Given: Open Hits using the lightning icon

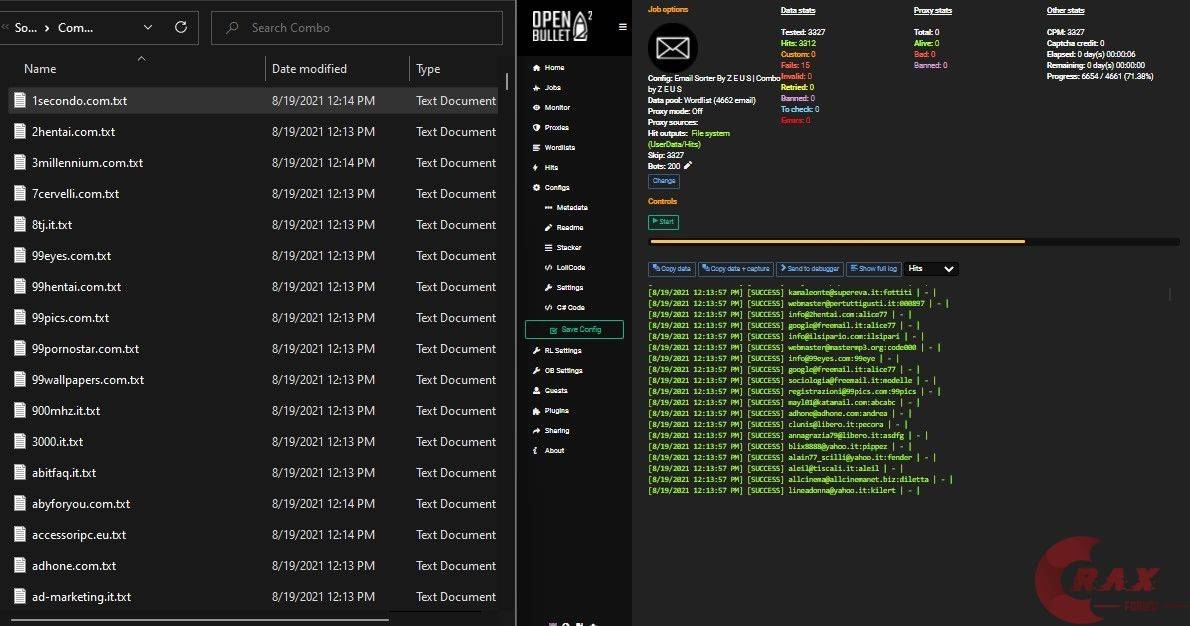Looking at the screenshot, I should pyautogui.click(x=537, y=168).
